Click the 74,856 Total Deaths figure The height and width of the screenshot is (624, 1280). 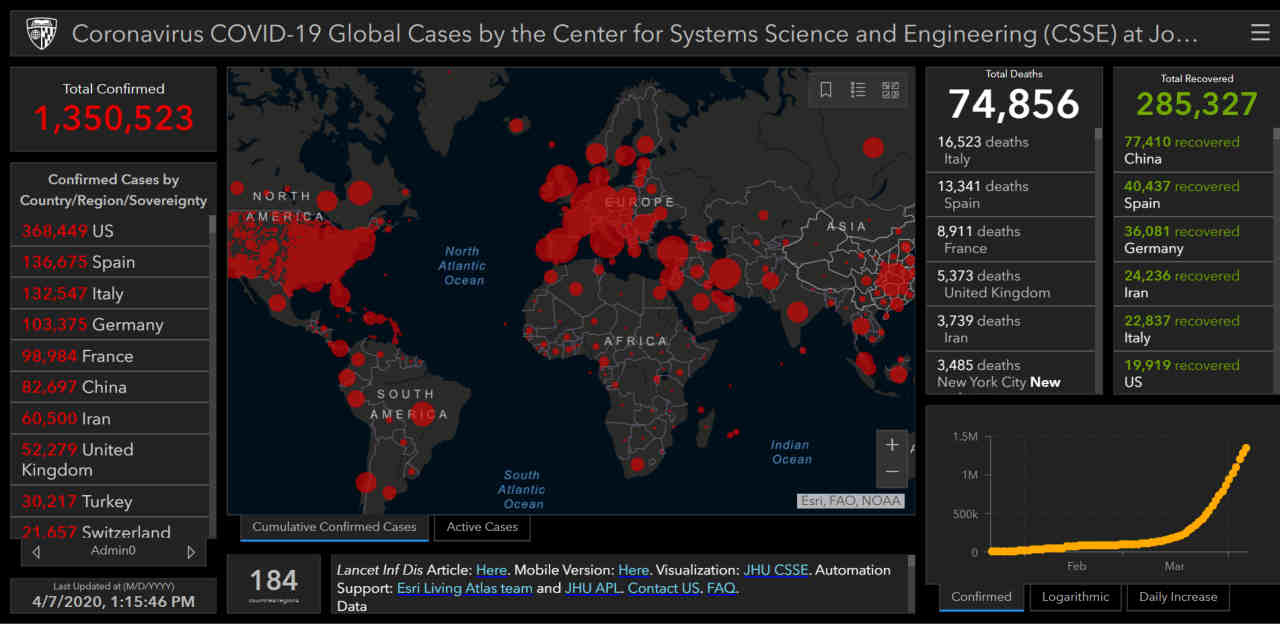click(1014, 104)
